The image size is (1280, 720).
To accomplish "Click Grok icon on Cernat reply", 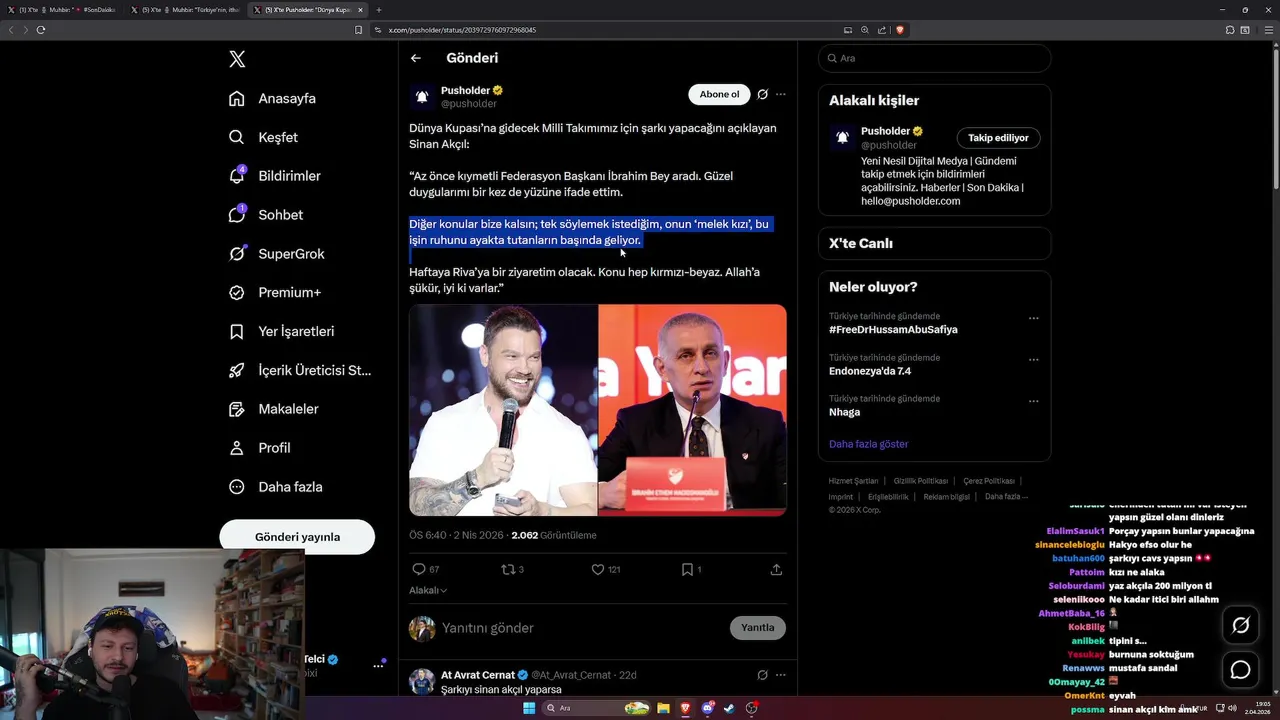I will click(x=762, y=675).
